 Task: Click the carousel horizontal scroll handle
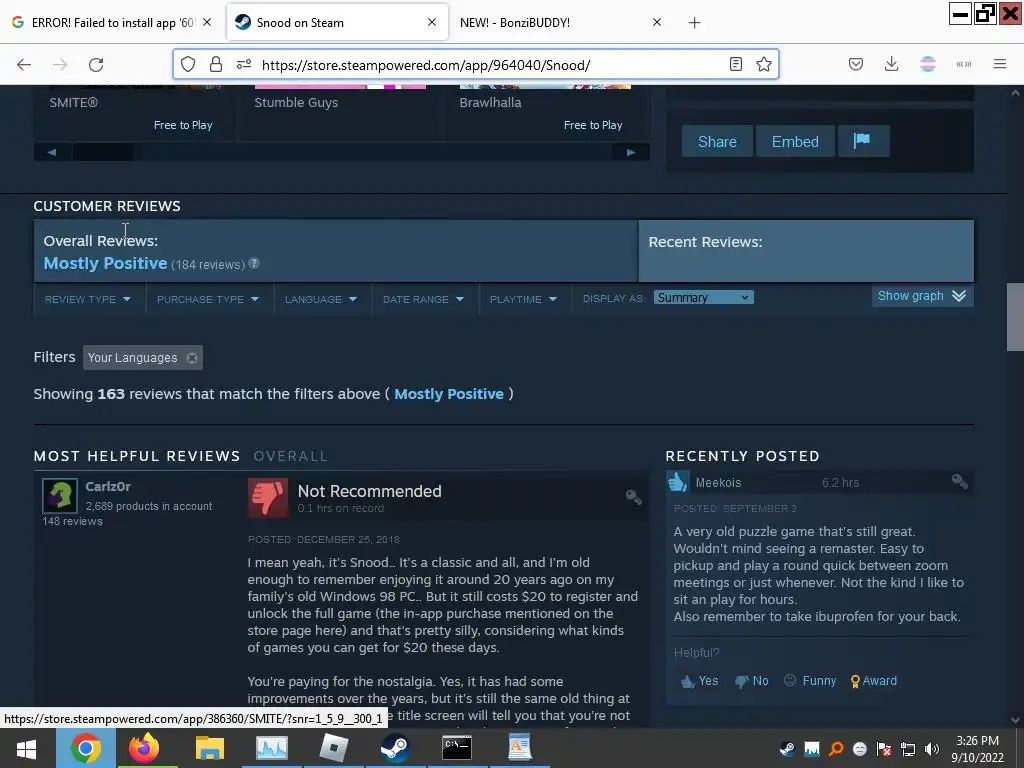pyautogui.click(x=103, y=152)
